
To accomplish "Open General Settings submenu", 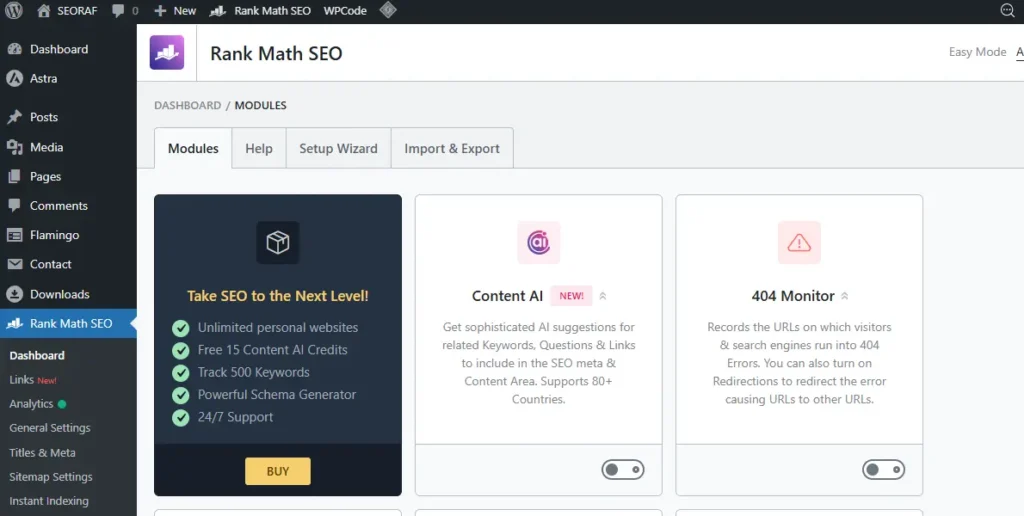I will [50, 428].
